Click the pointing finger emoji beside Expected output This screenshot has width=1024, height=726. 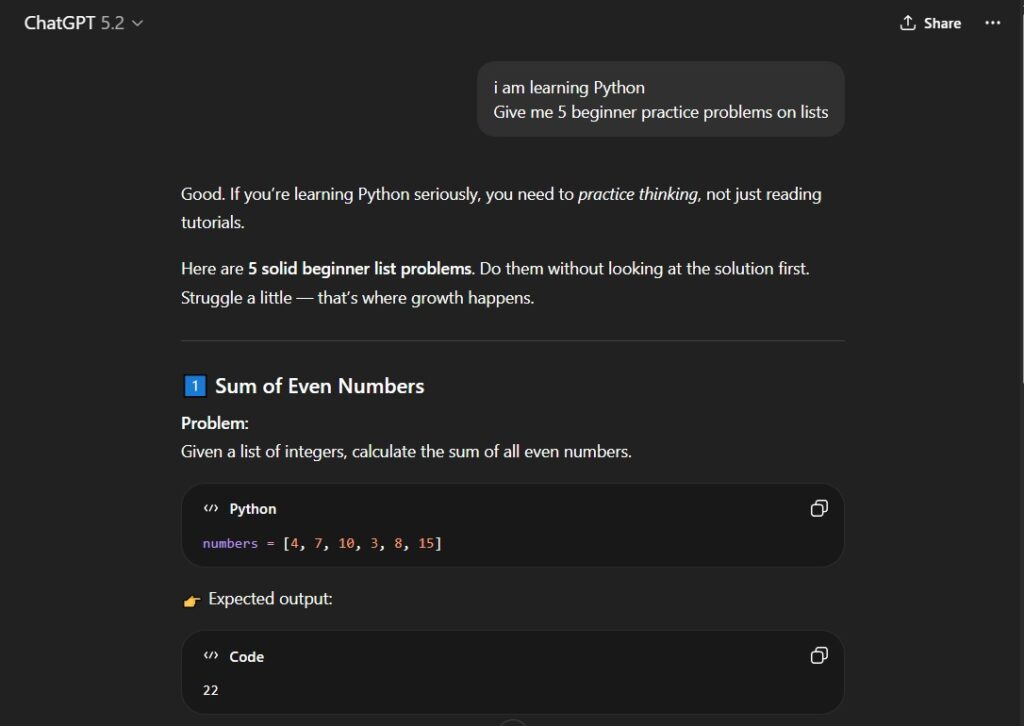pos(190,598)
